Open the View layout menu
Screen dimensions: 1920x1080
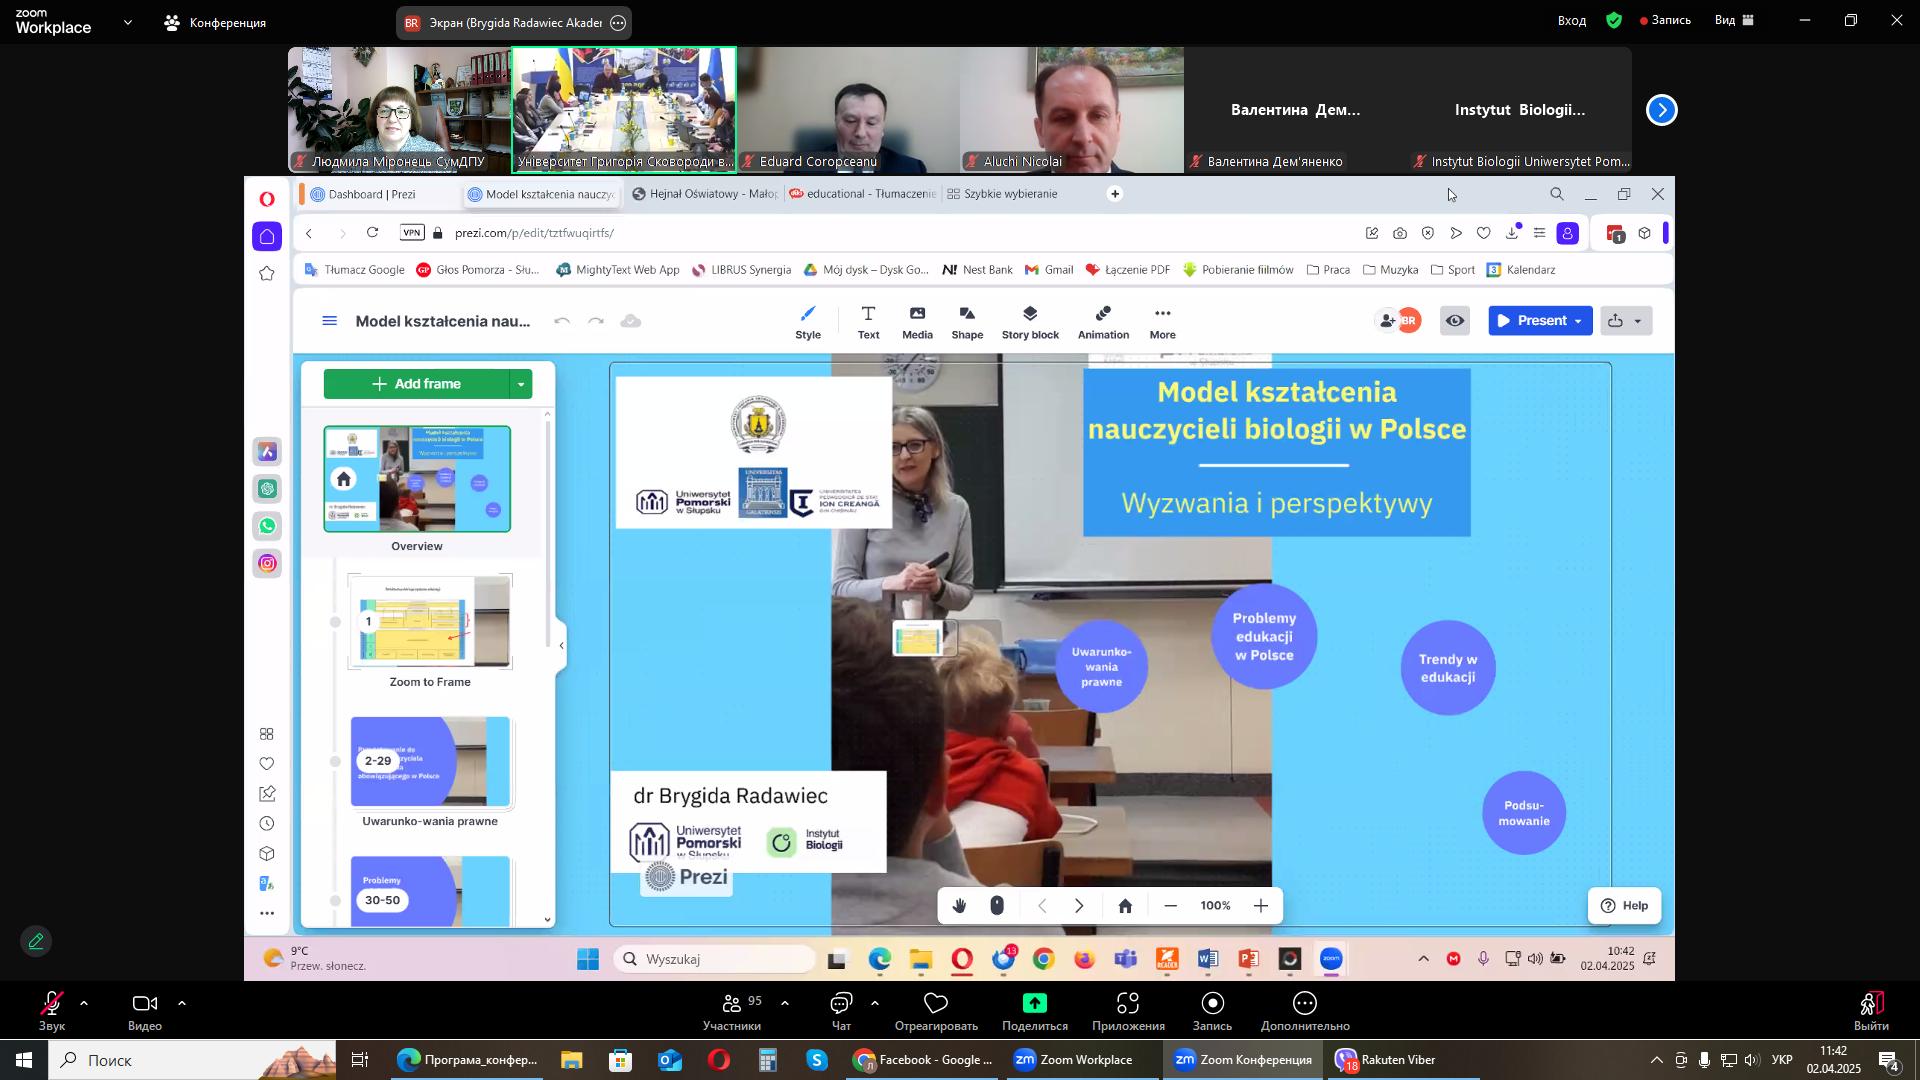point(1735,20)
